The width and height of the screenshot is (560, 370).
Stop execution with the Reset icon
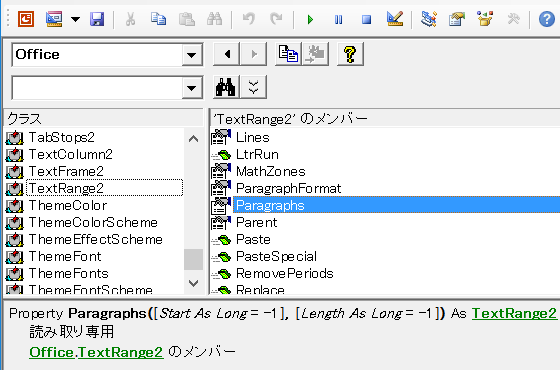(366, 19)
